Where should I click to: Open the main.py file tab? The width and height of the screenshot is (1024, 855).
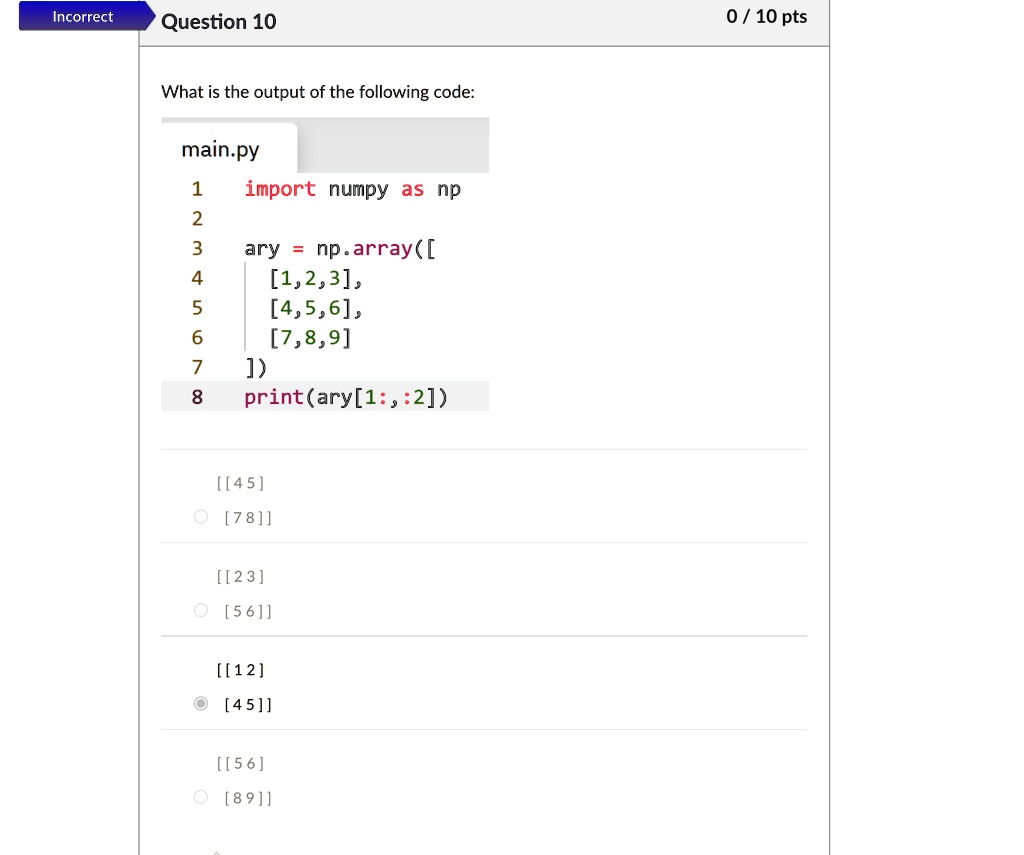pyautogui.click(x=221, y=150)
